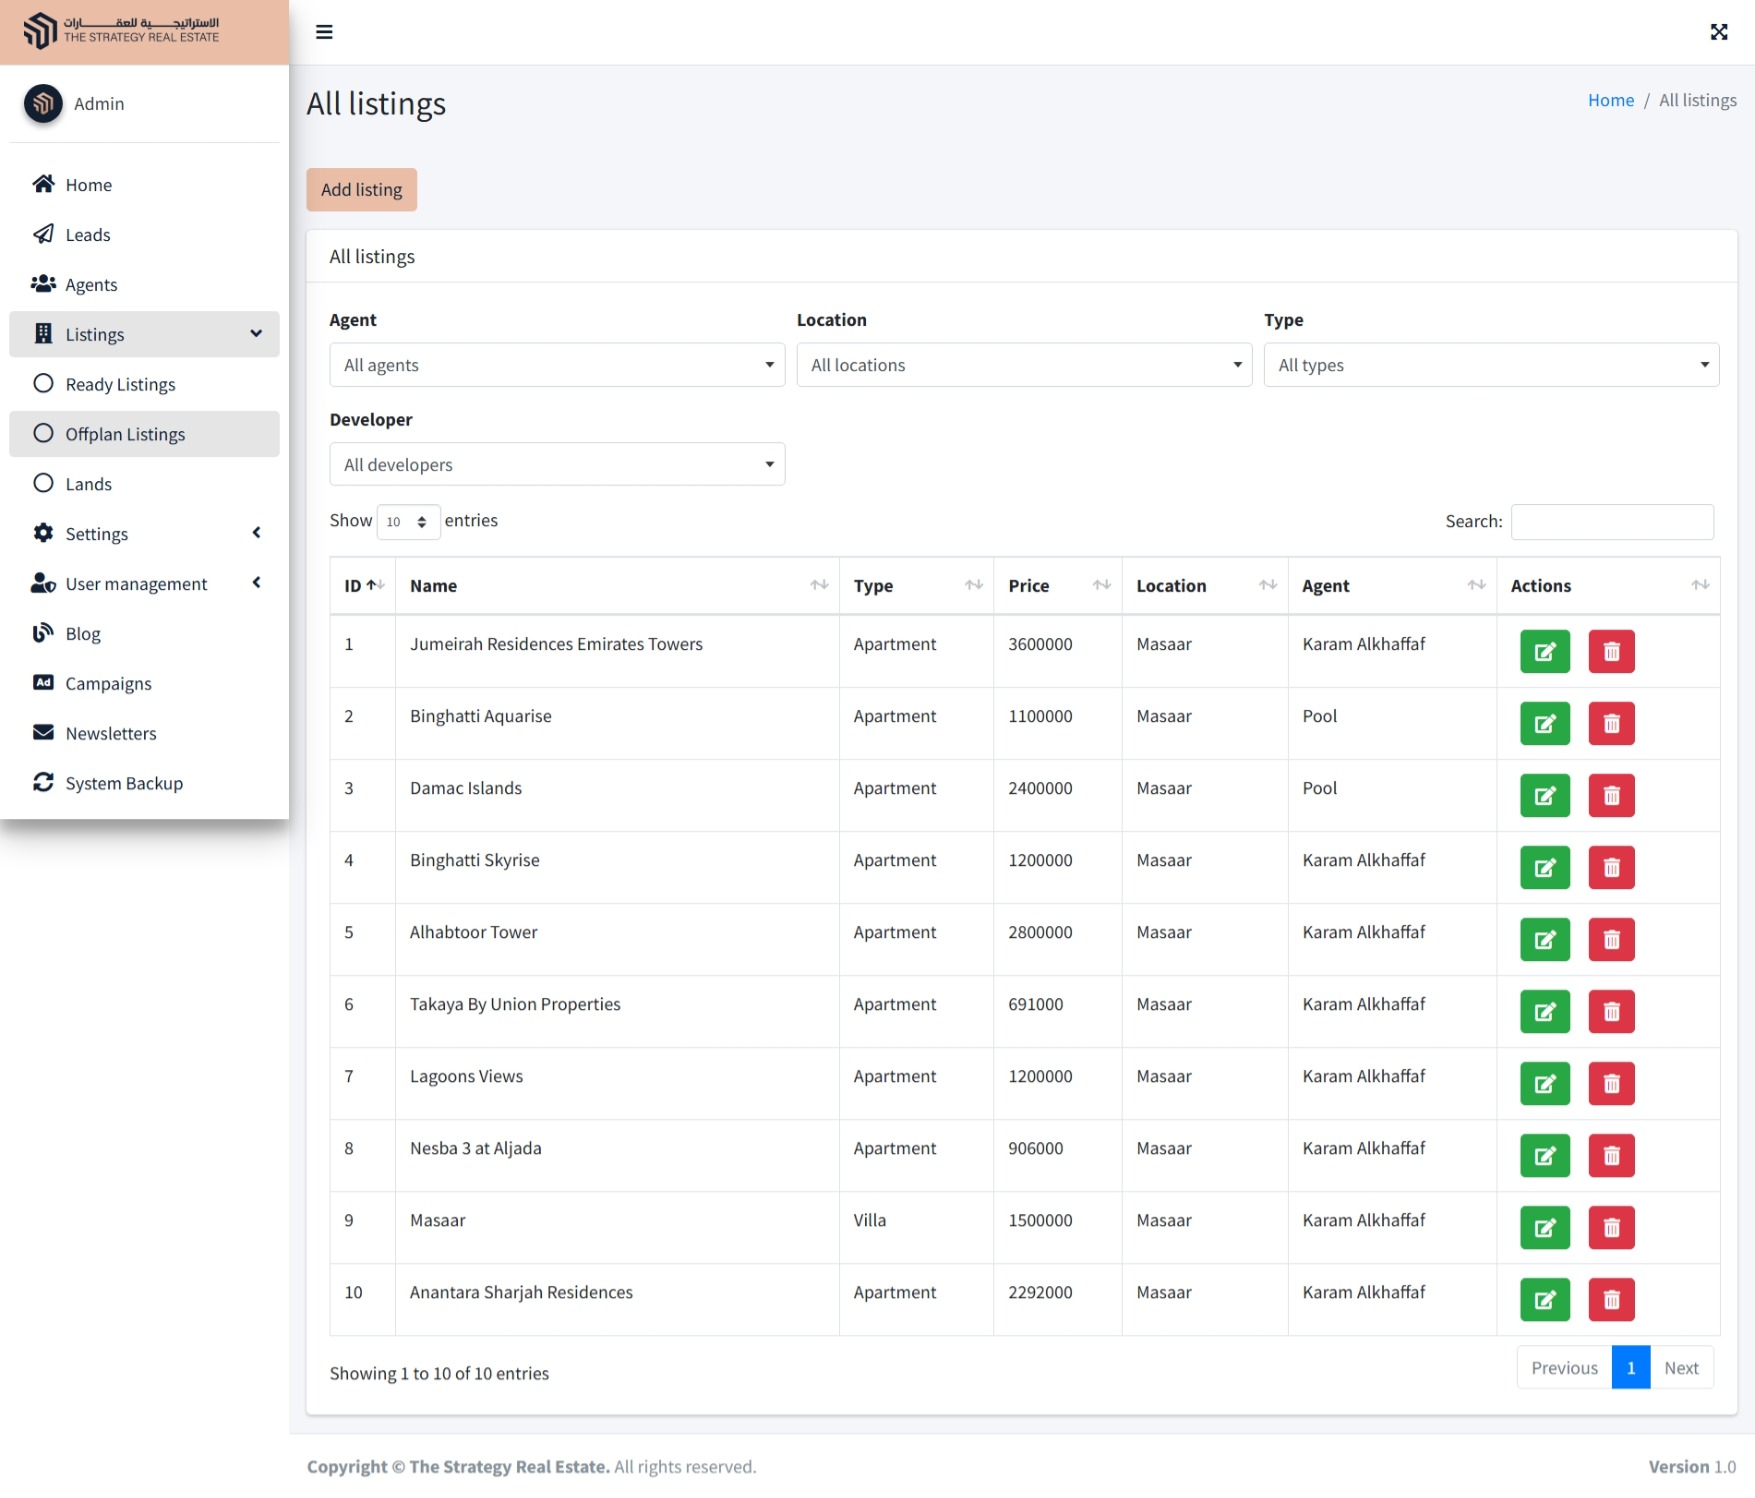Click the Admin profile avatar
The width and height of the screenshot is (1755, 1498).
point(43,103)
